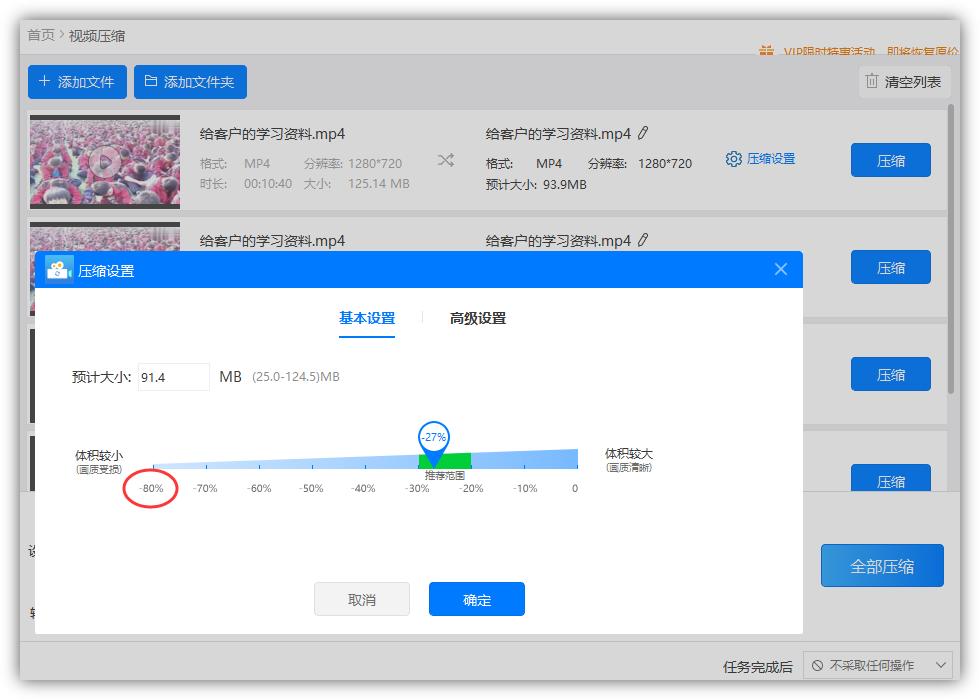The height and width of the screenshot is (700, 980).
Task: Click the VIP gift icon at top right
Action: coord(767,49)
